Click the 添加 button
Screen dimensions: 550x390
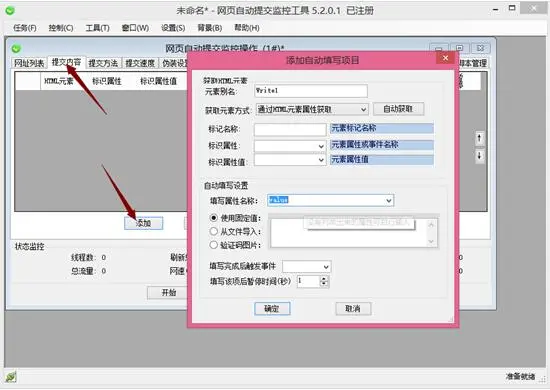pyautogui.click(x=143, y=223)
